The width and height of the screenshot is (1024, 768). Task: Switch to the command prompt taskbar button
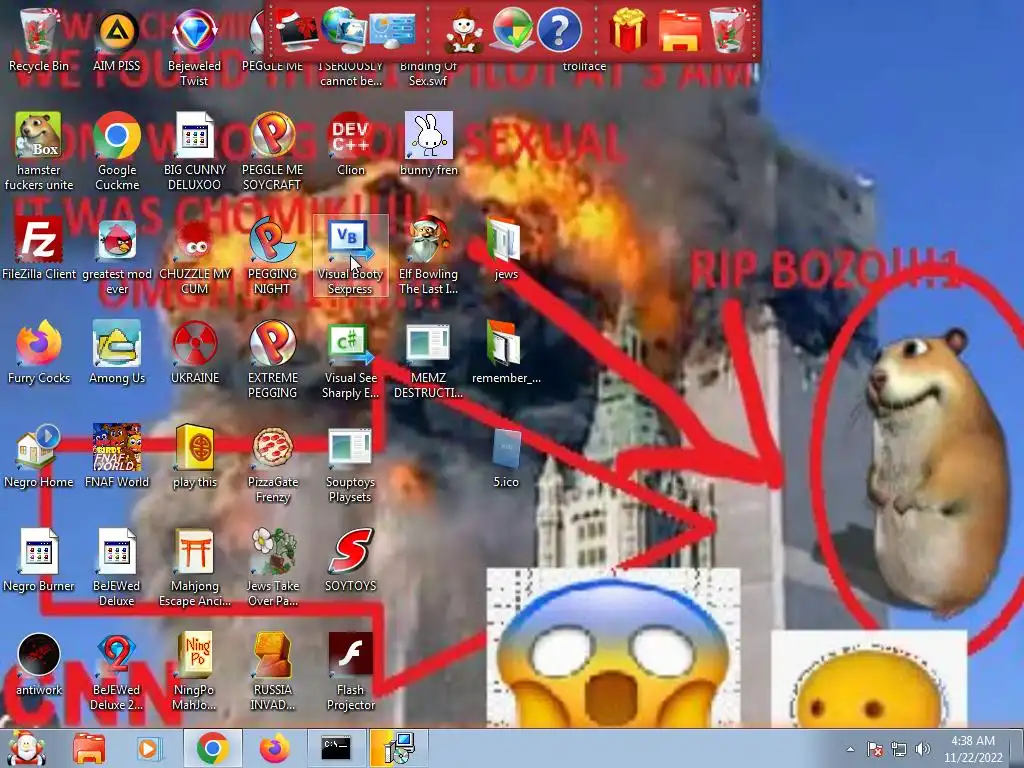point(336,748)
